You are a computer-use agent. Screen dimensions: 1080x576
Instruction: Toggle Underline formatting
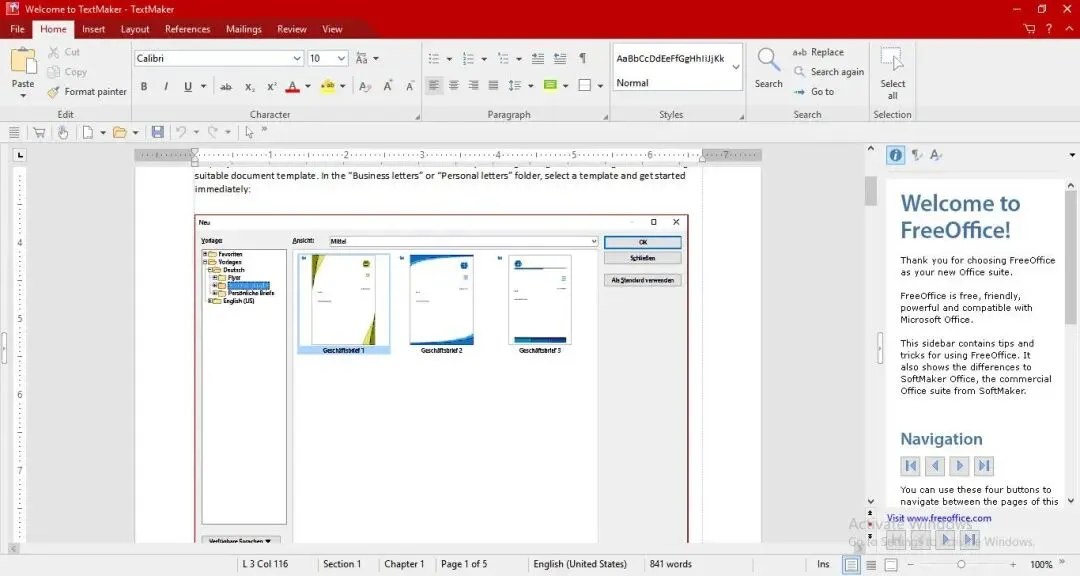pos(187,86)
